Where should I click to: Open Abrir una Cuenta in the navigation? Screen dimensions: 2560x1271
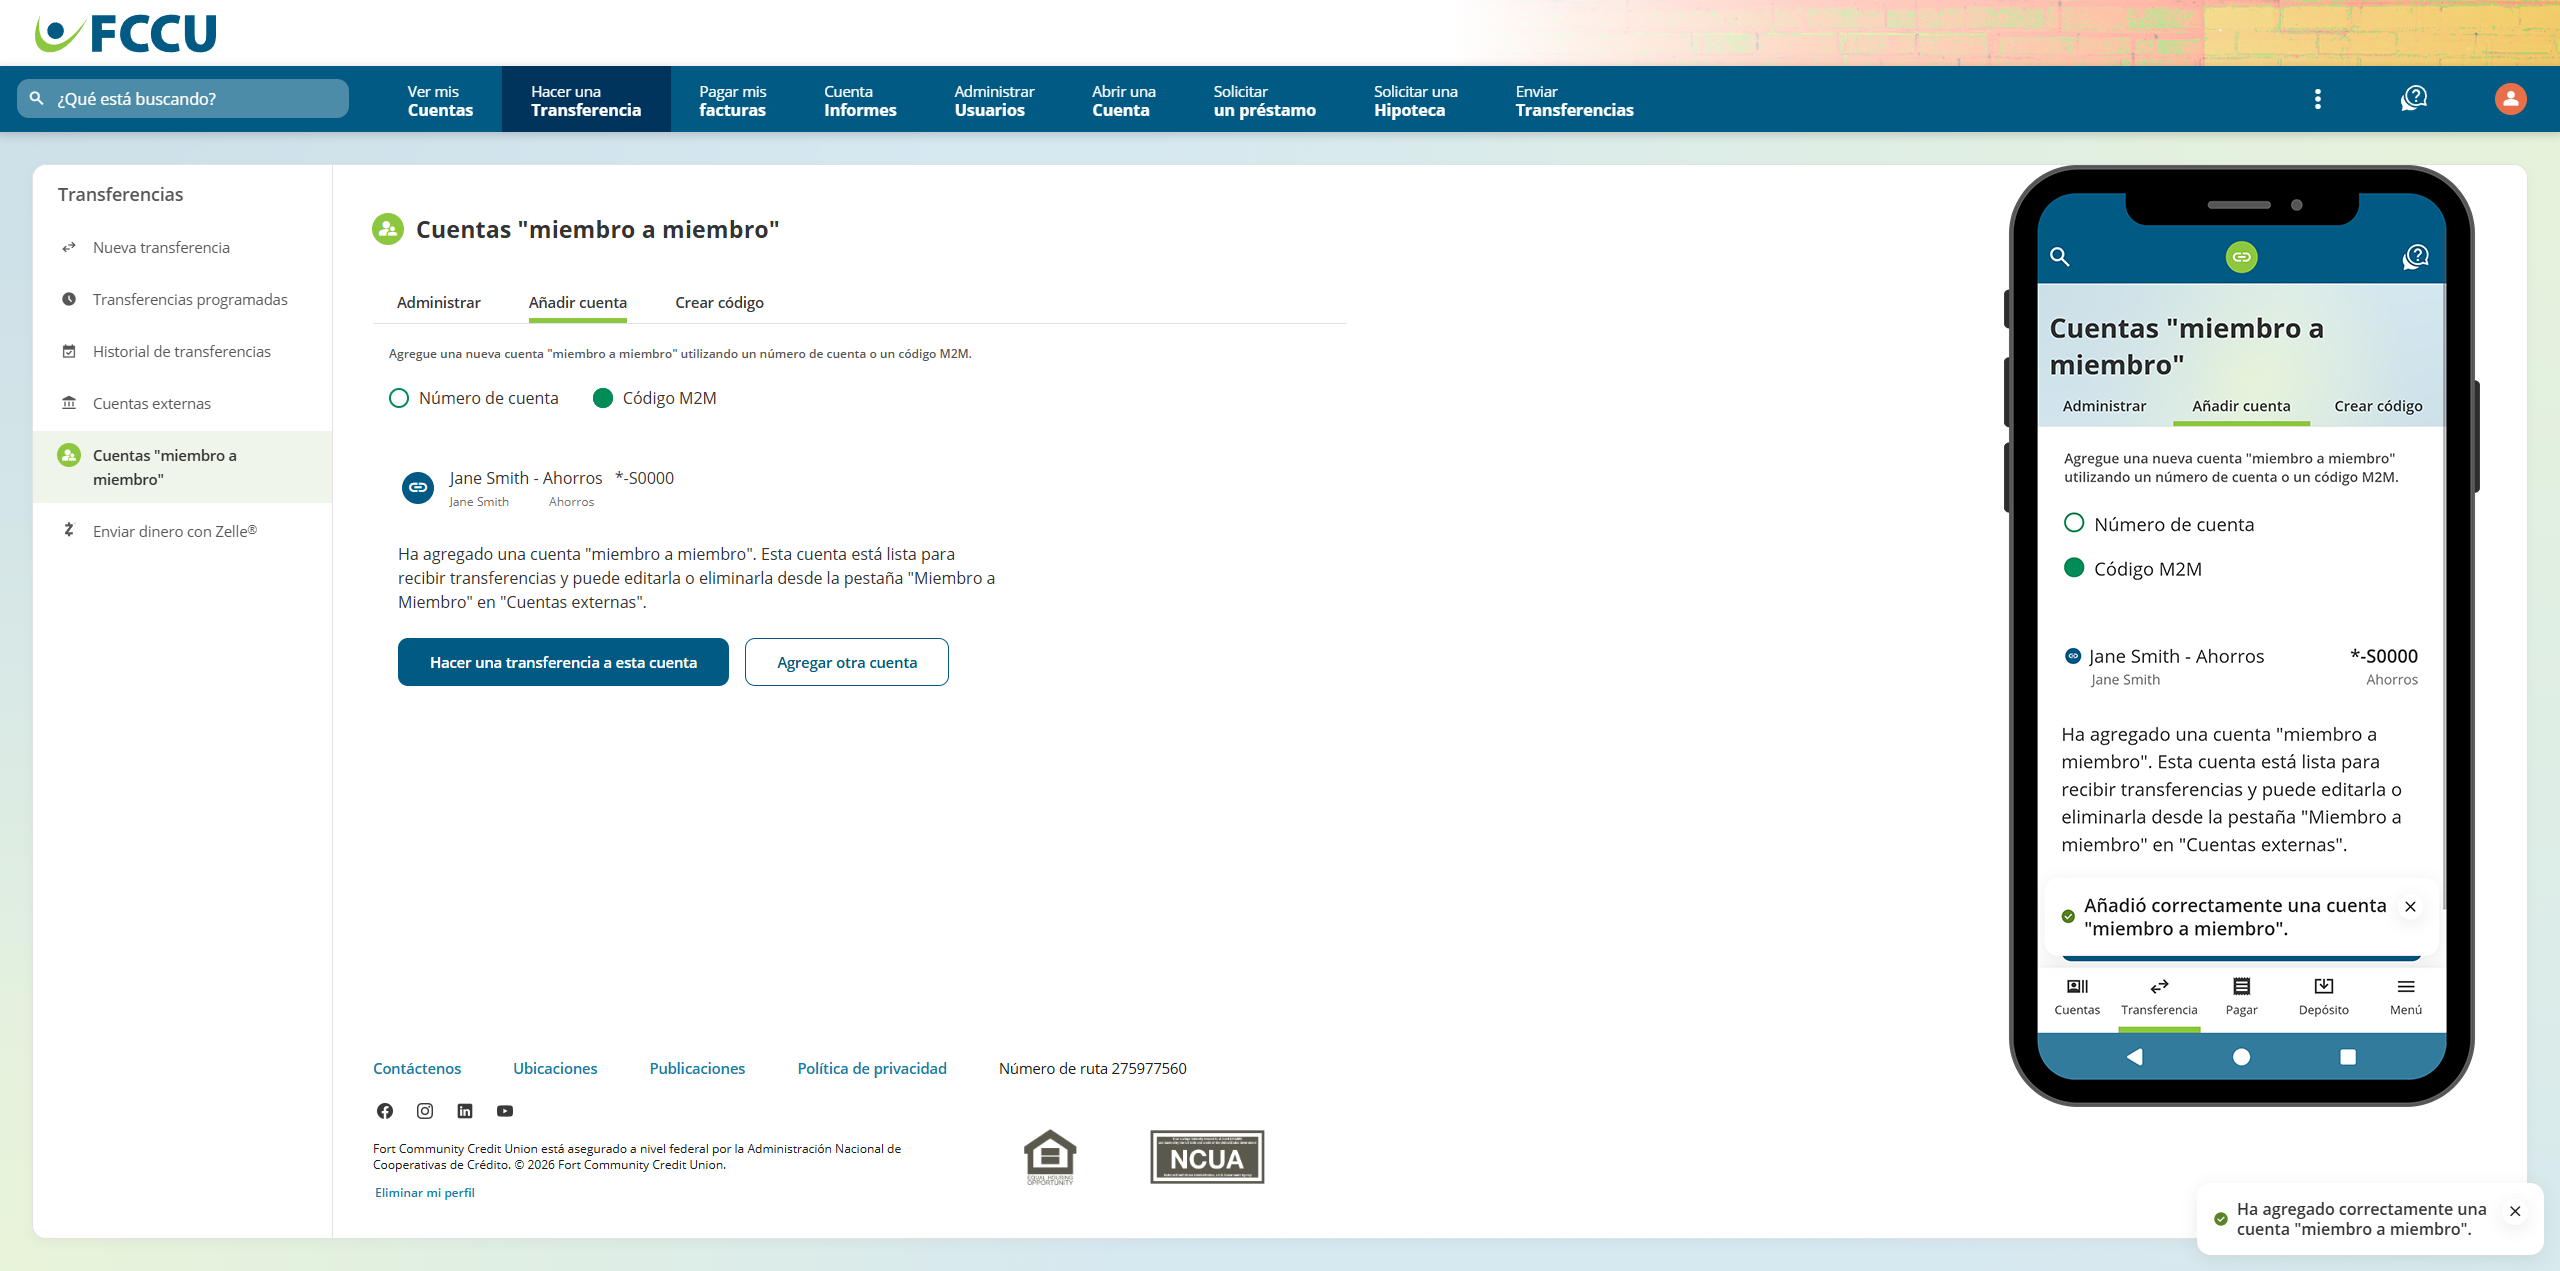pos(1123,100)
